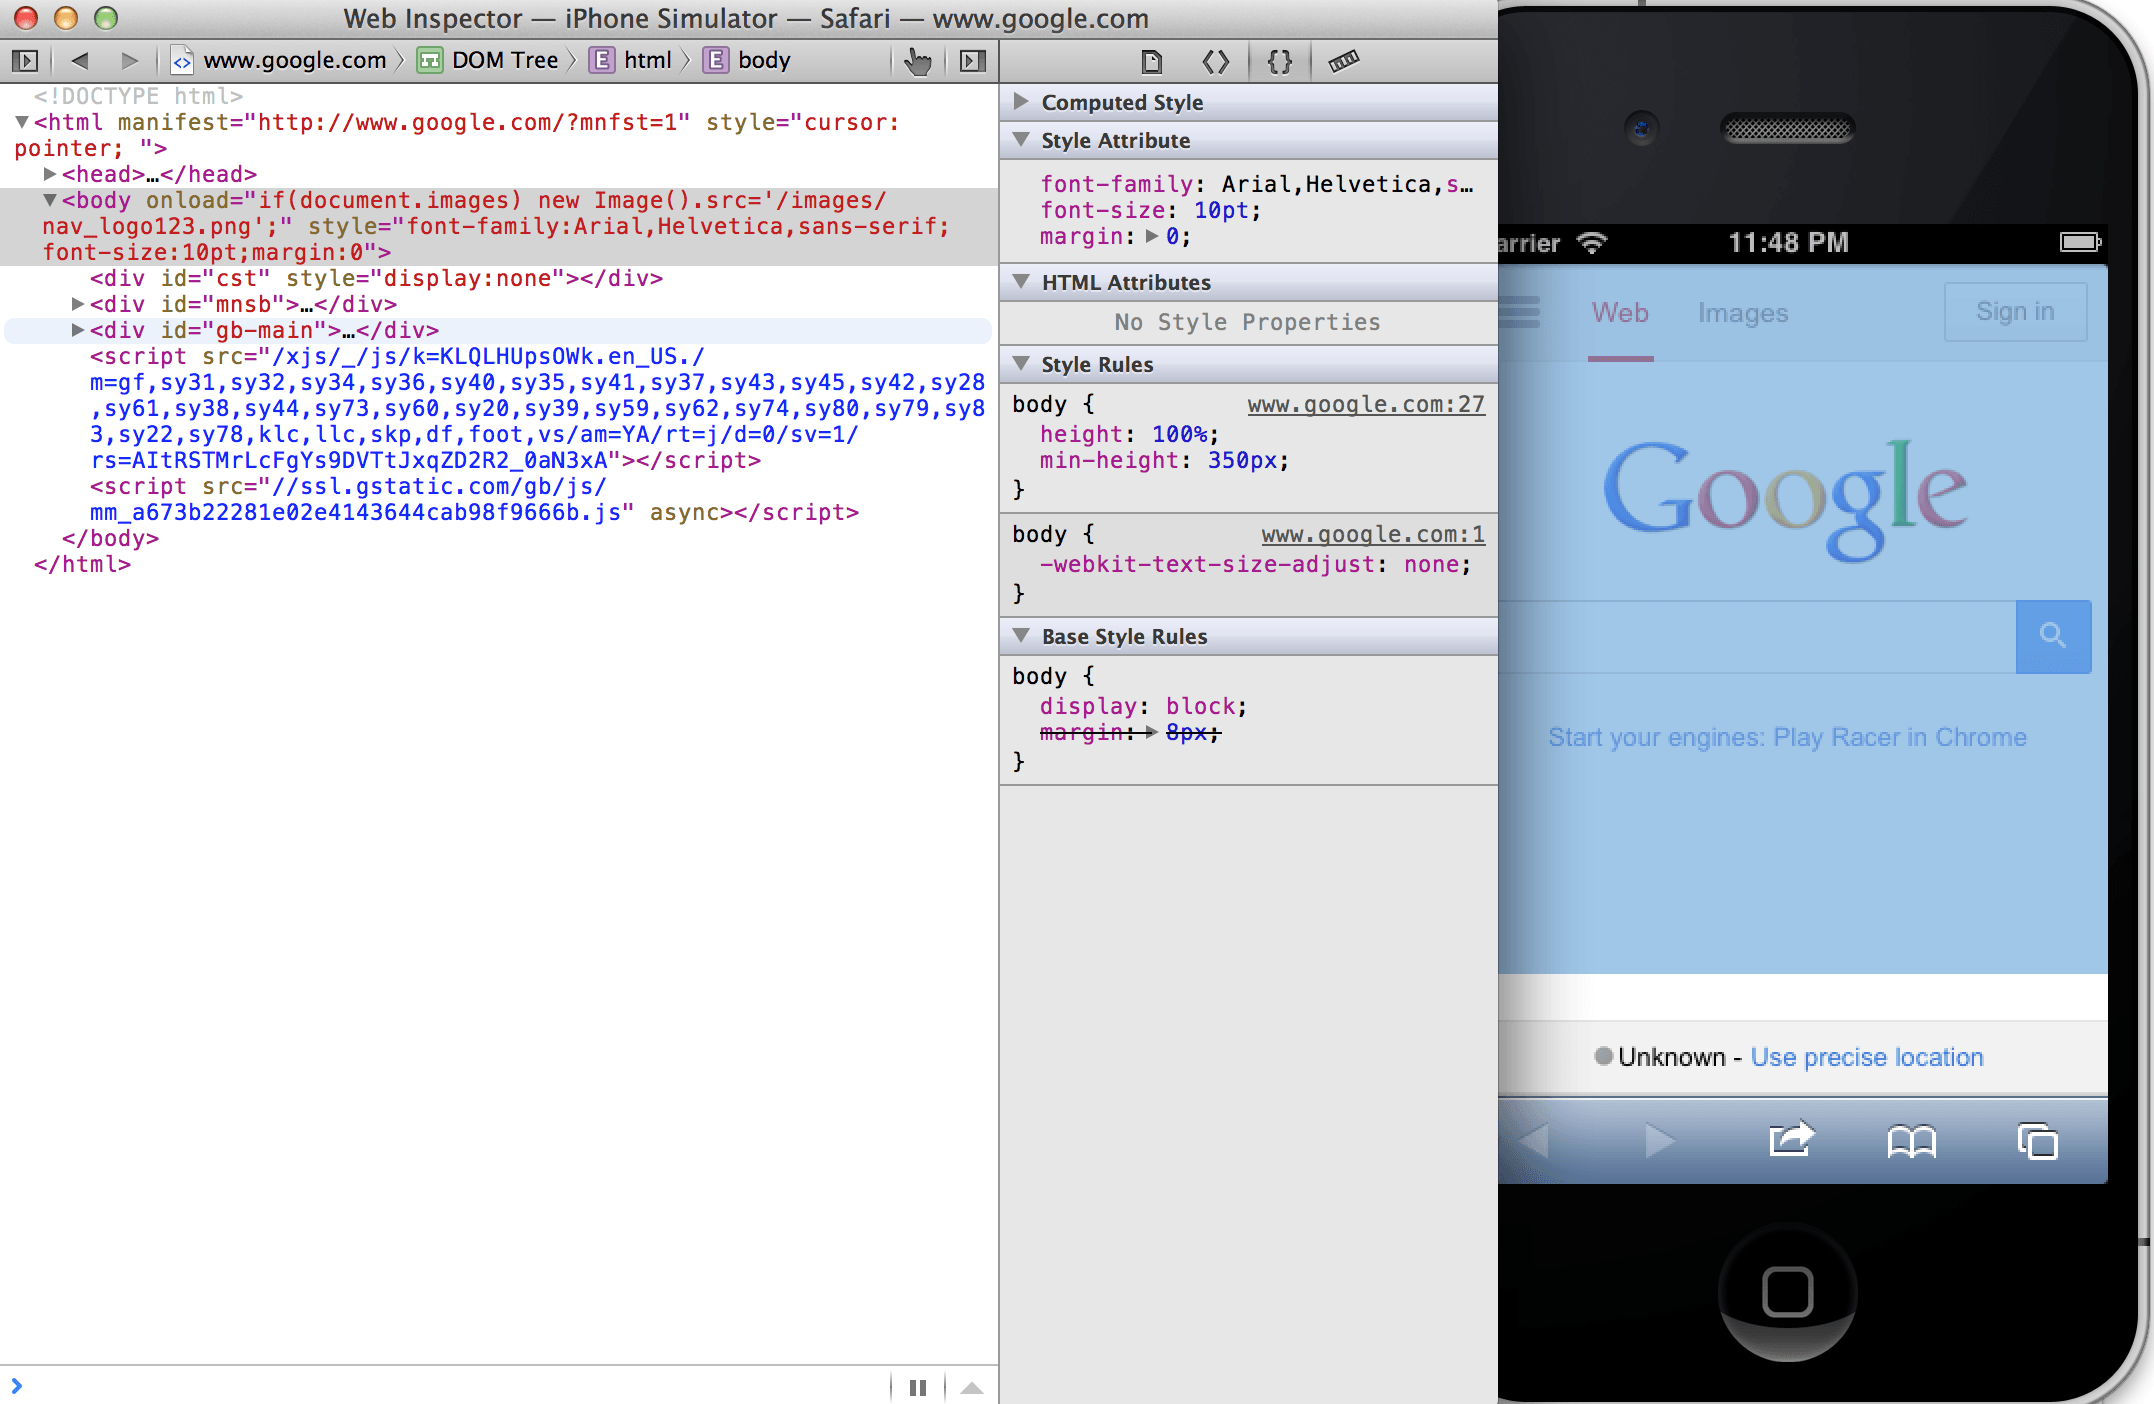Open the Layers ruler icon
The image size is (2154, 1404).
[1343, 62]
